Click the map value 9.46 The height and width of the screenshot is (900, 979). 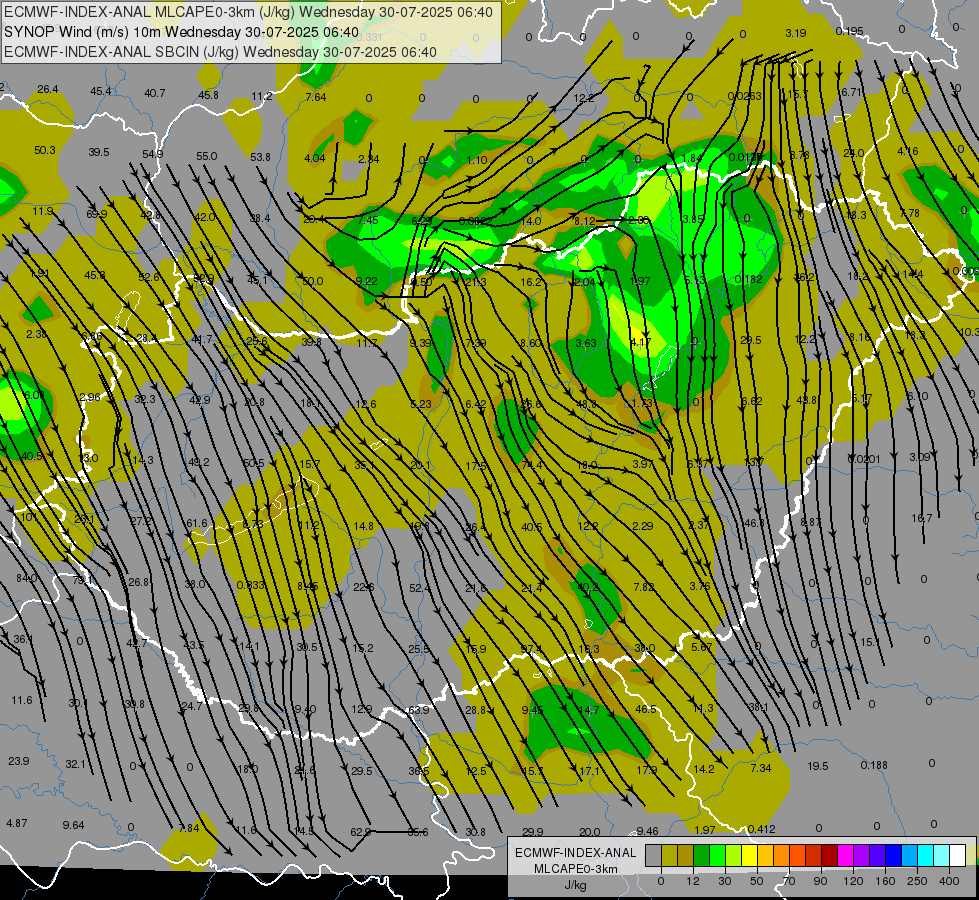[647, 831]
